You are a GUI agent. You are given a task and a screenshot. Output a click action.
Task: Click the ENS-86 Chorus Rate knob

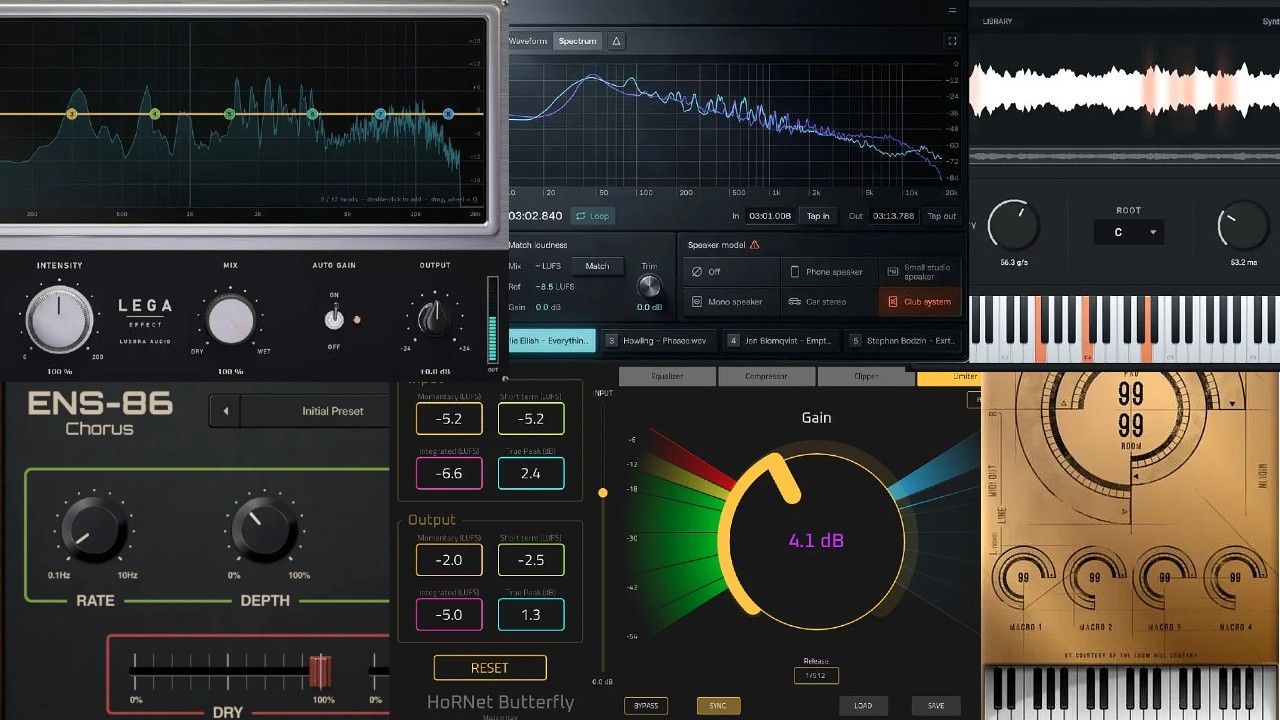pos(93,530)
